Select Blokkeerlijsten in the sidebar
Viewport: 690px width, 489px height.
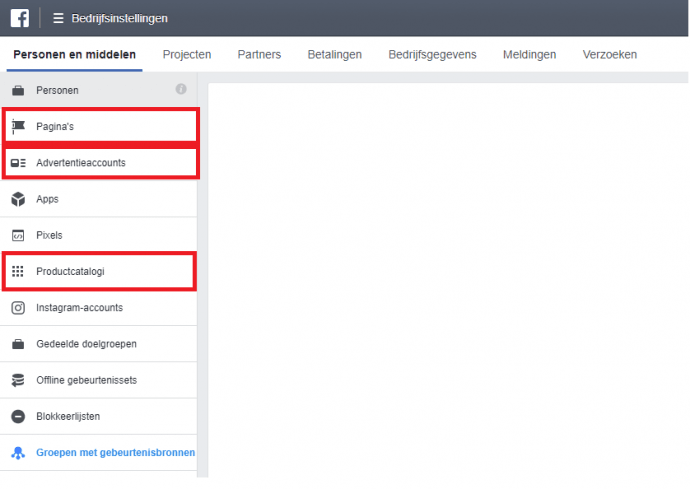point(99,416)
